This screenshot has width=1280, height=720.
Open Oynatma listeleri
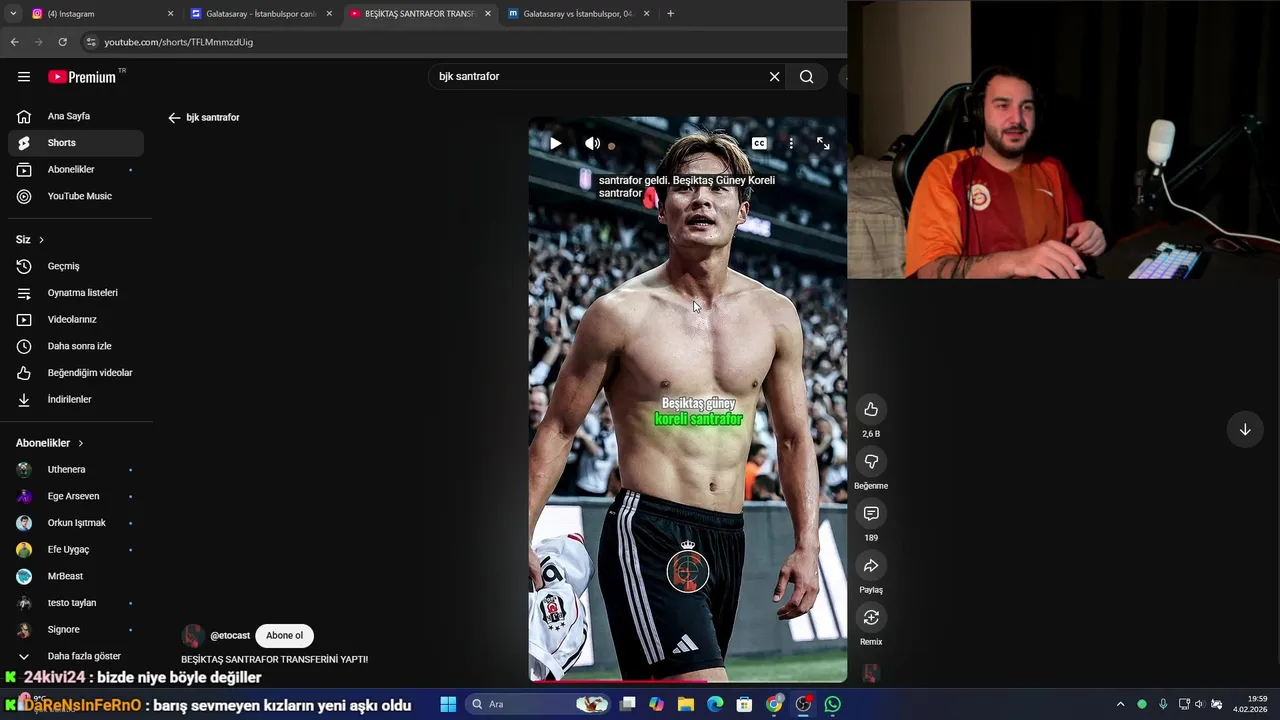(x=76, y=293)
